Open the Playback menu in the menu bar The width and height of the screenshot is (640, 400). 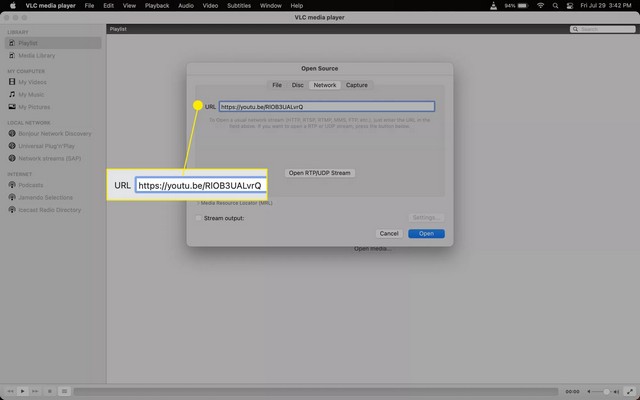(x=157, y=5)
